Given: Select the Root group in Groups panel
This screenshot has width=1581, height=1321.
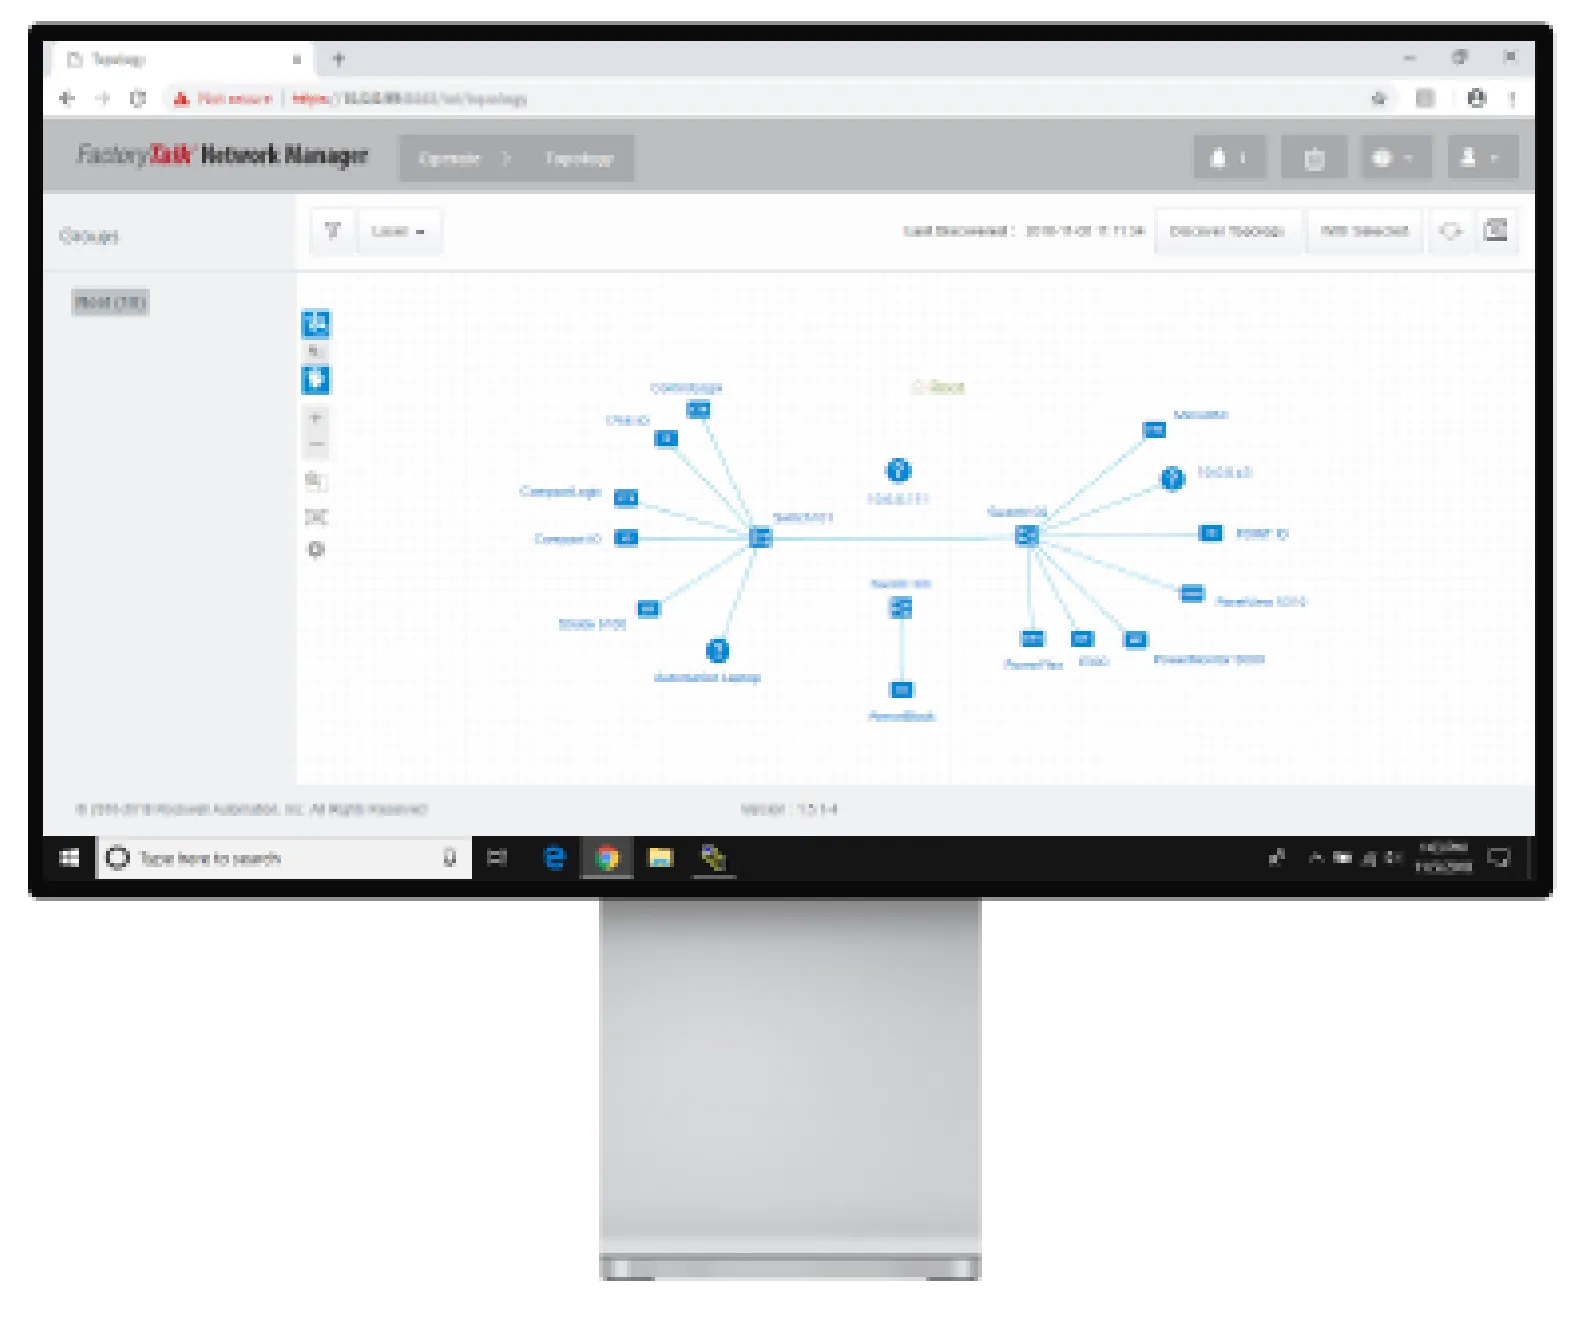Looking at the screenshot, I should pos(110,302).
